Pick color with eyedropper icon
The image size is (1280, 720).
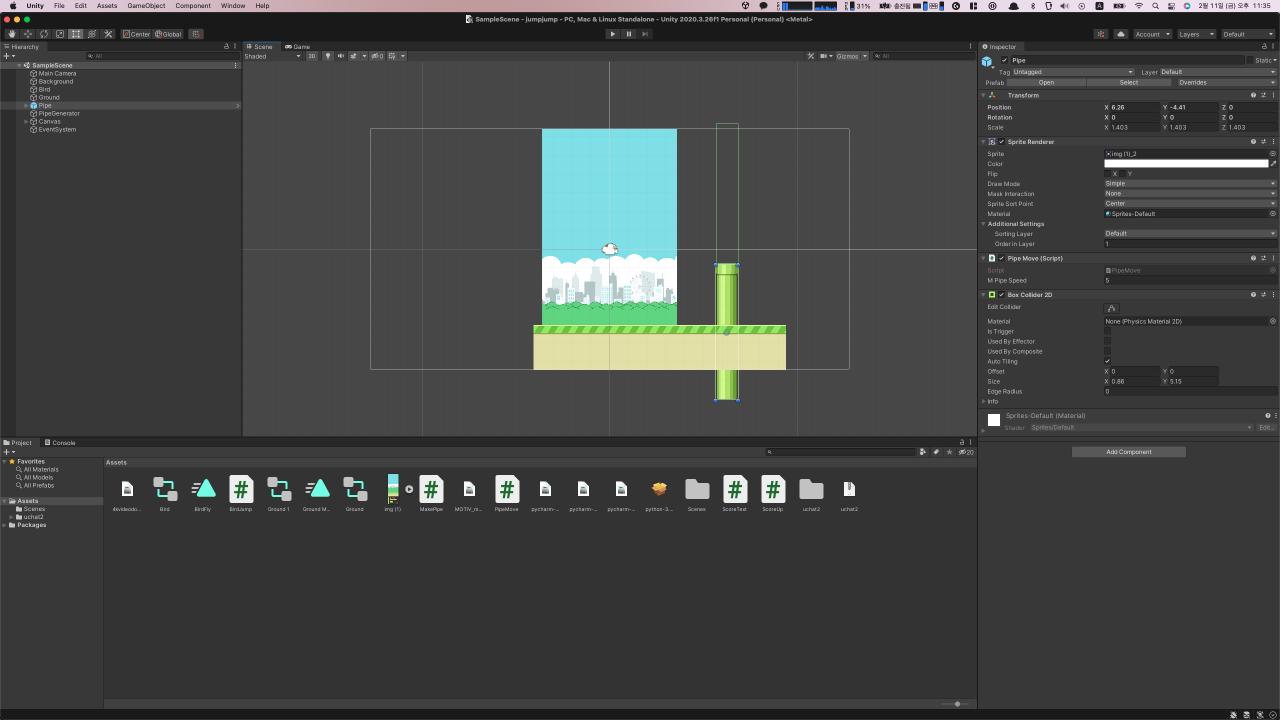1273,164
